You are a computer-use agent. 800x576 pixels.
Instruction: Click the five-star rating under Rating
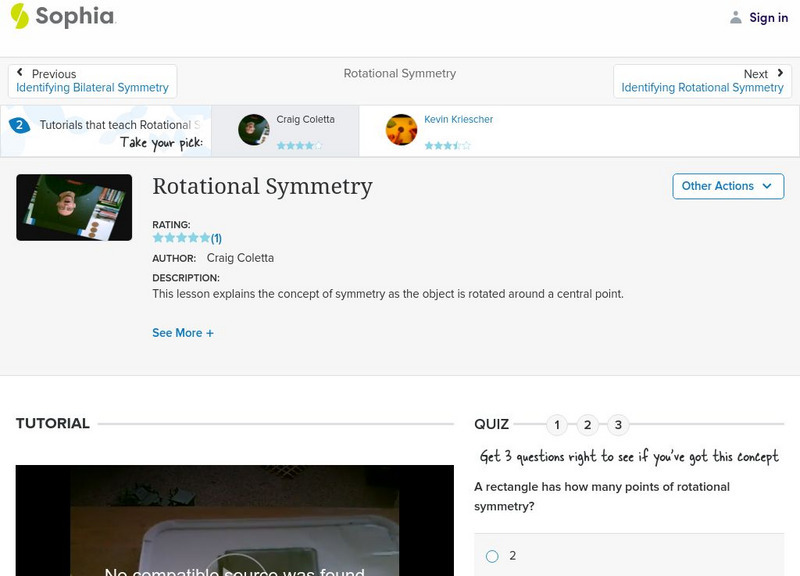[x=181, y=238]
